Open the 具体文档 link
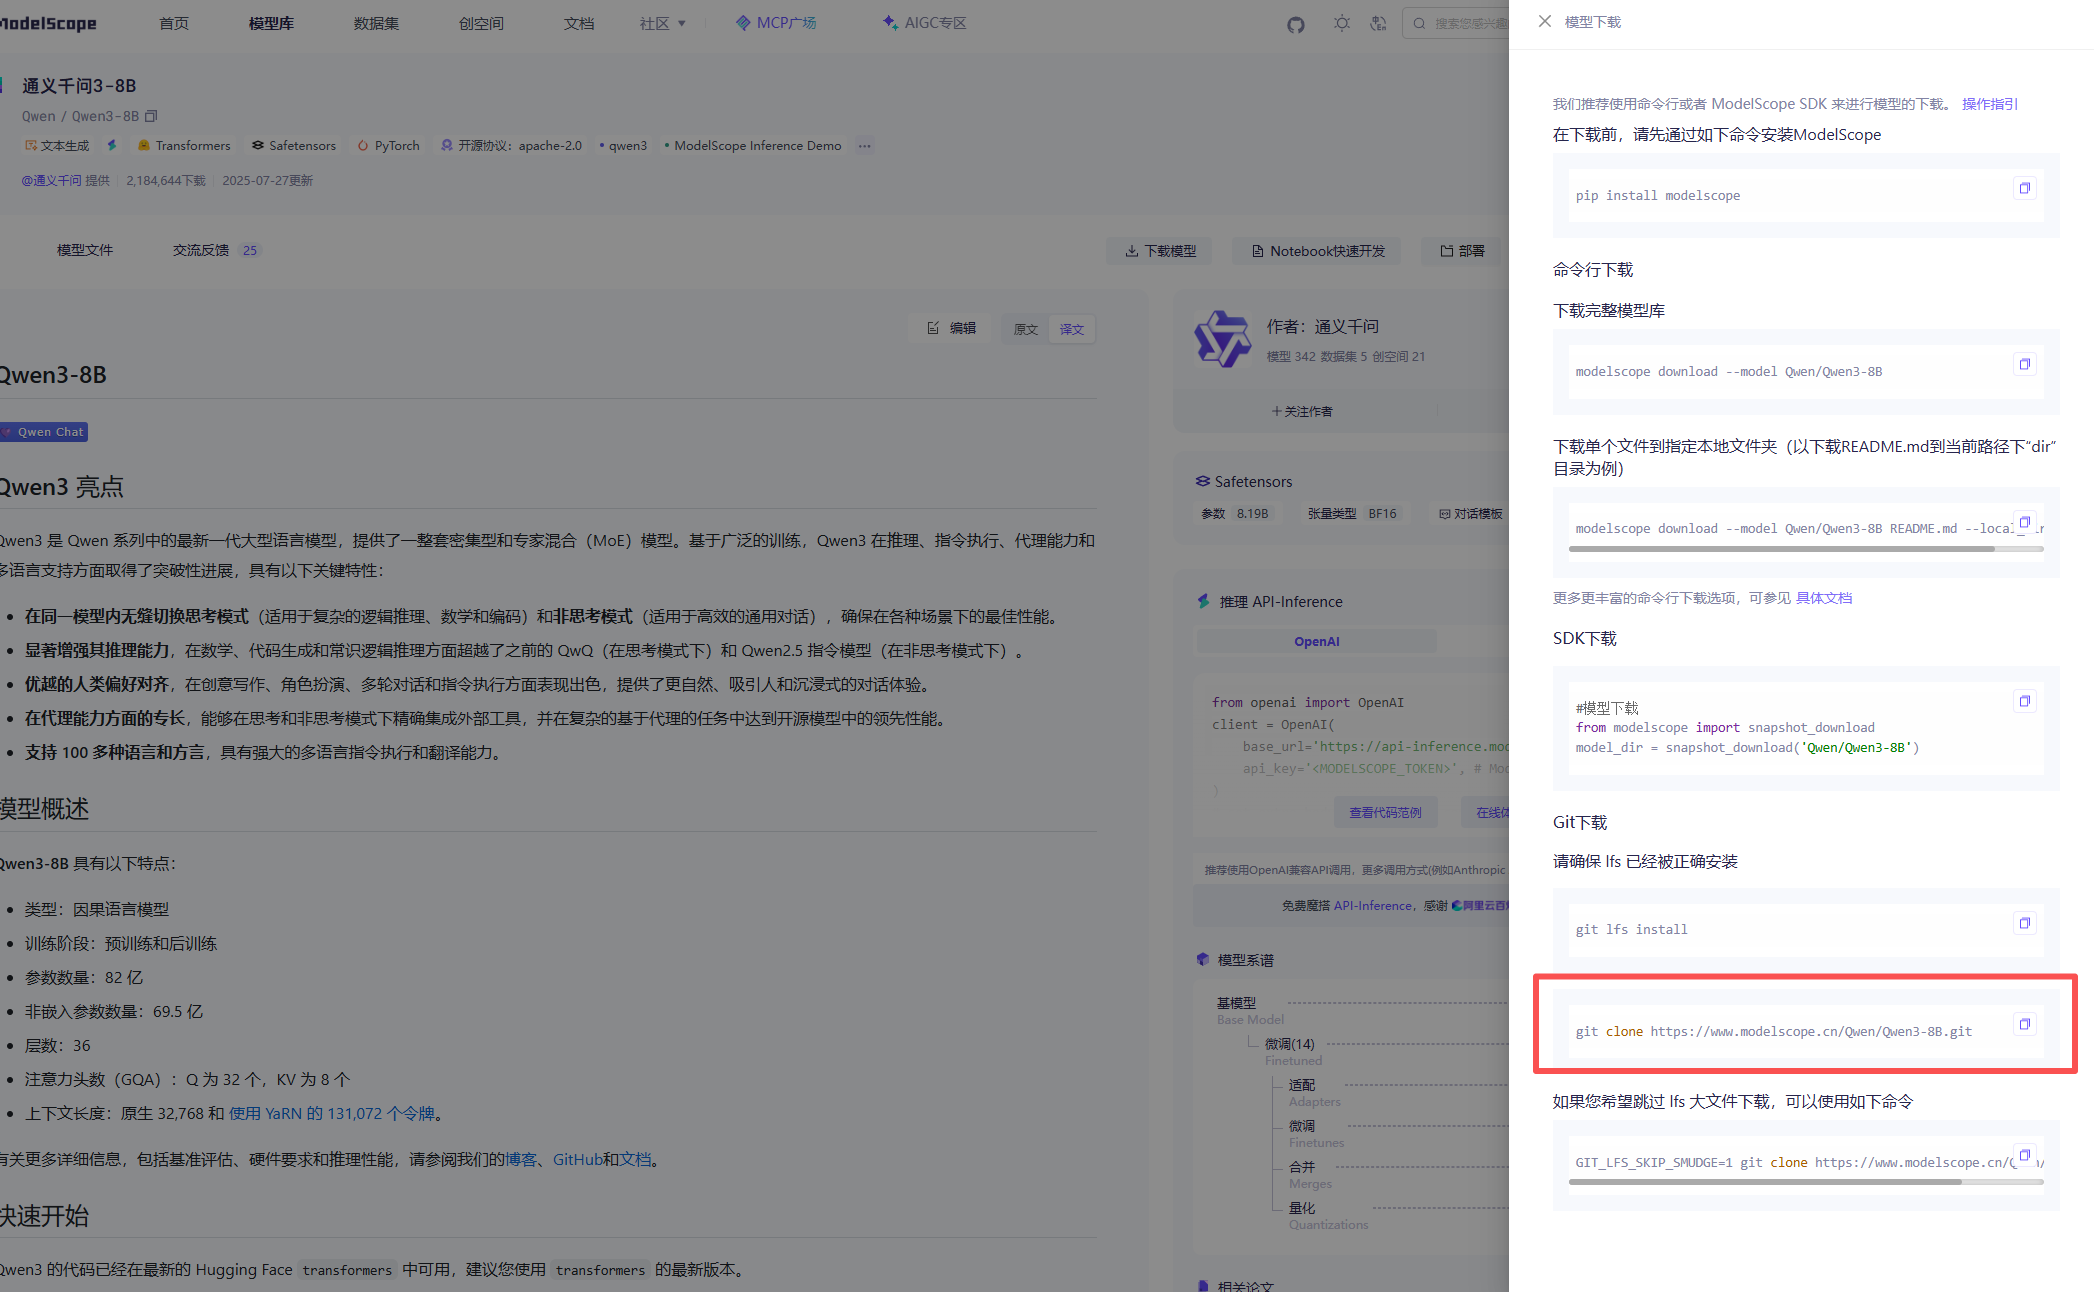The height and width of the screenshot is (1292, 2094). pyautogui.click(x=1824, y=598)
